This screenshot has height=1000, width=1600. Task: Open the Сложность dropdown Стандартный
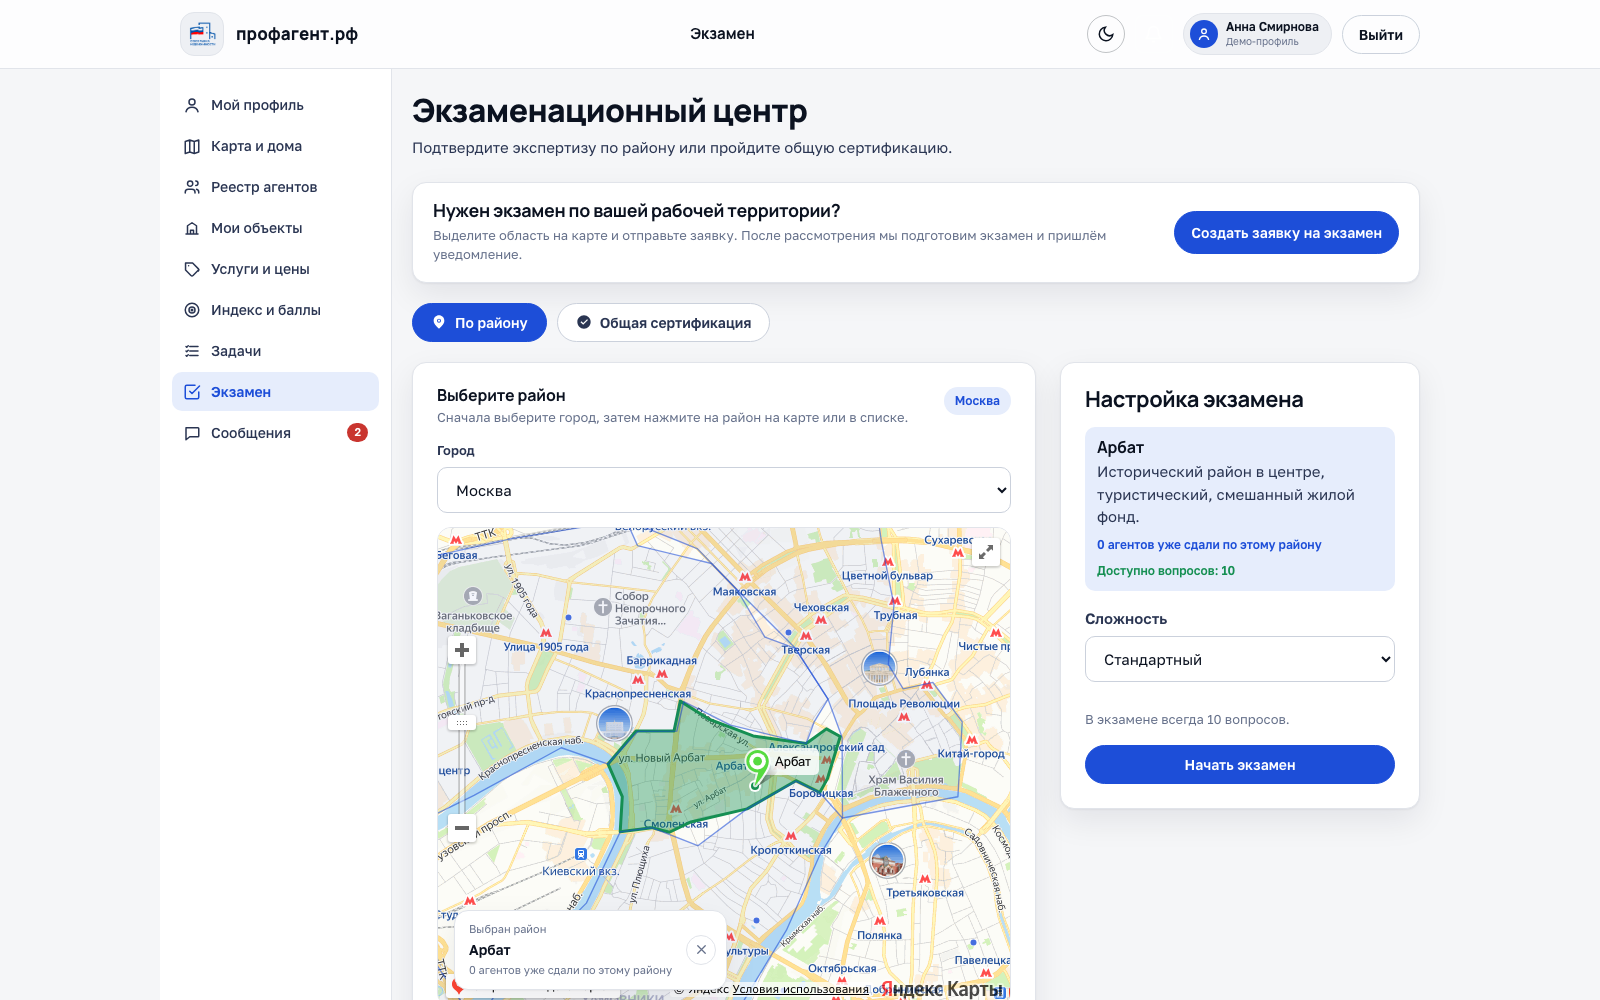point(1240,659)
